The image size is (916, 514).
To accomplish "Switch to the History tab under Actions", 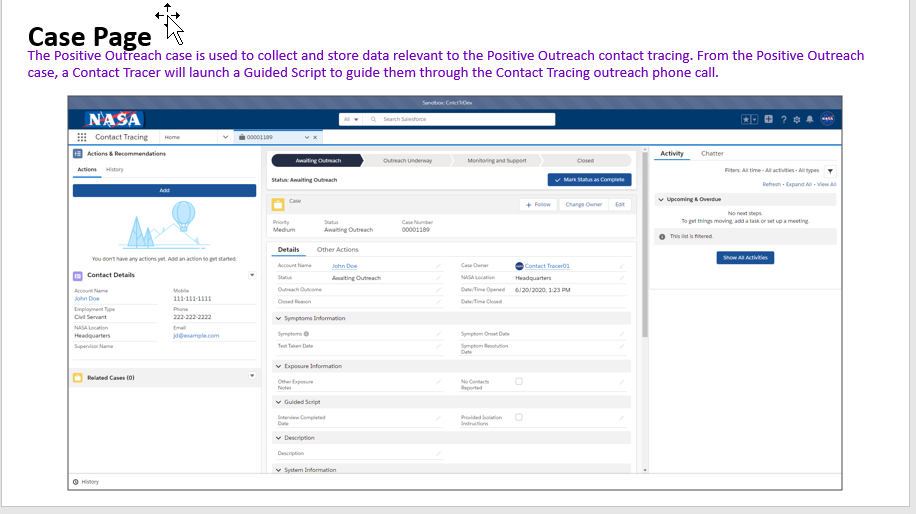I will [114, 169].
